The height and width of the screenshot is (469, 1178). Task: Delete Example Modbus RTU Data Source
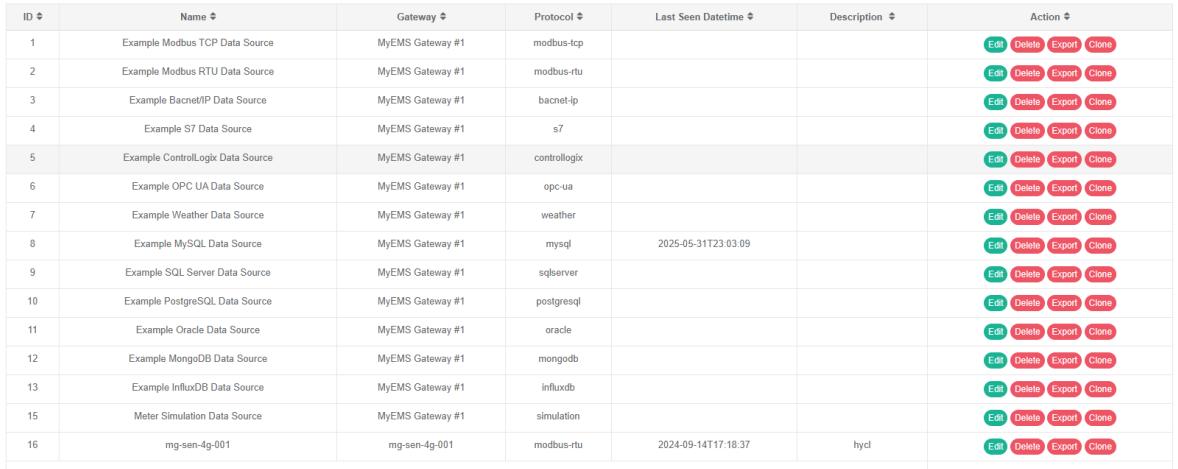pos(1025,73)
